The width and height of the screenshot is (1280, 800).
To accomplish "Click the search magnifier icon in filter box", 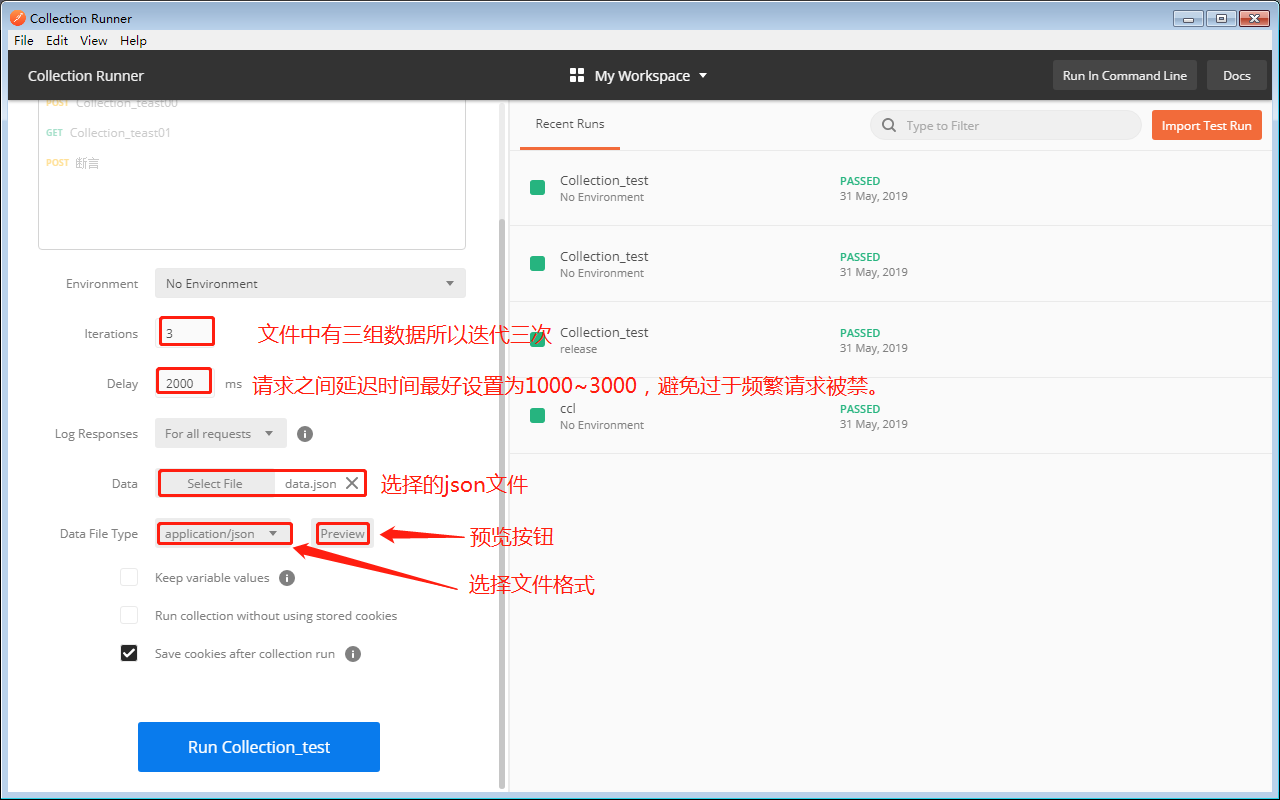I will click(889, 126).
